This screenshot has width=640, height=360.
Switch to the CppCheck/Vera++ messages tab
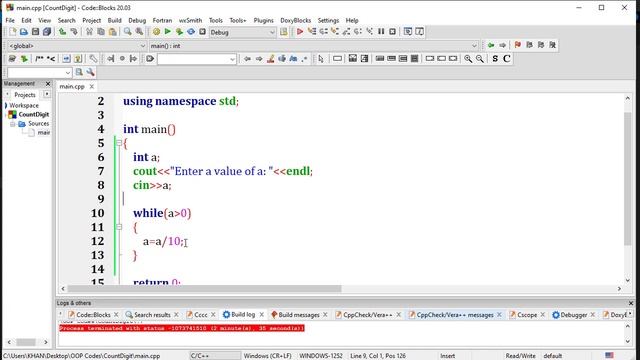455,315
